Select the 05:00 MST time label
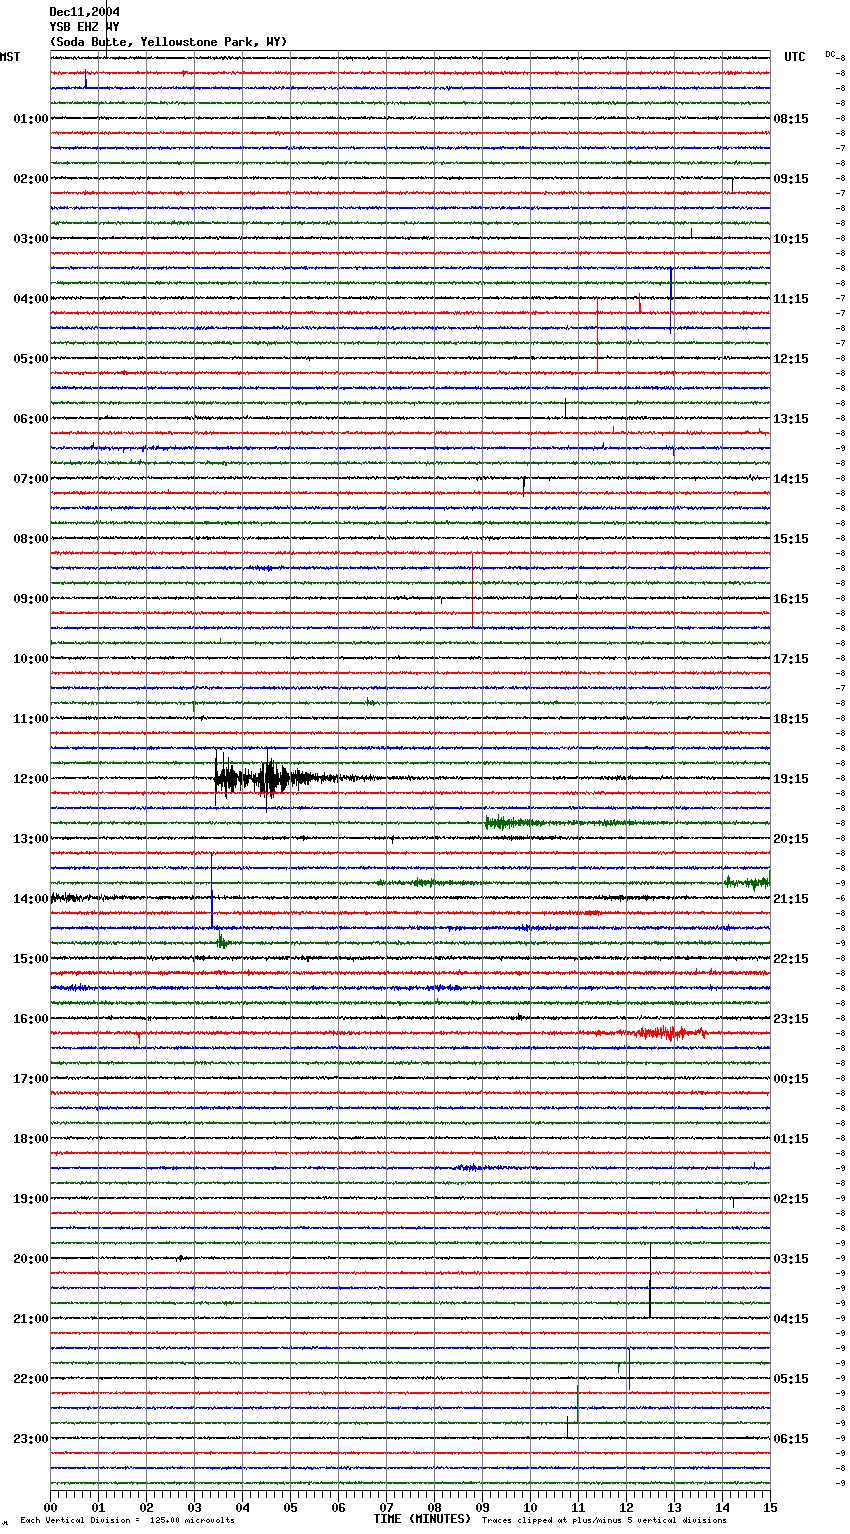Viewport: 850px width, 1534px height. tap(31, 359)
